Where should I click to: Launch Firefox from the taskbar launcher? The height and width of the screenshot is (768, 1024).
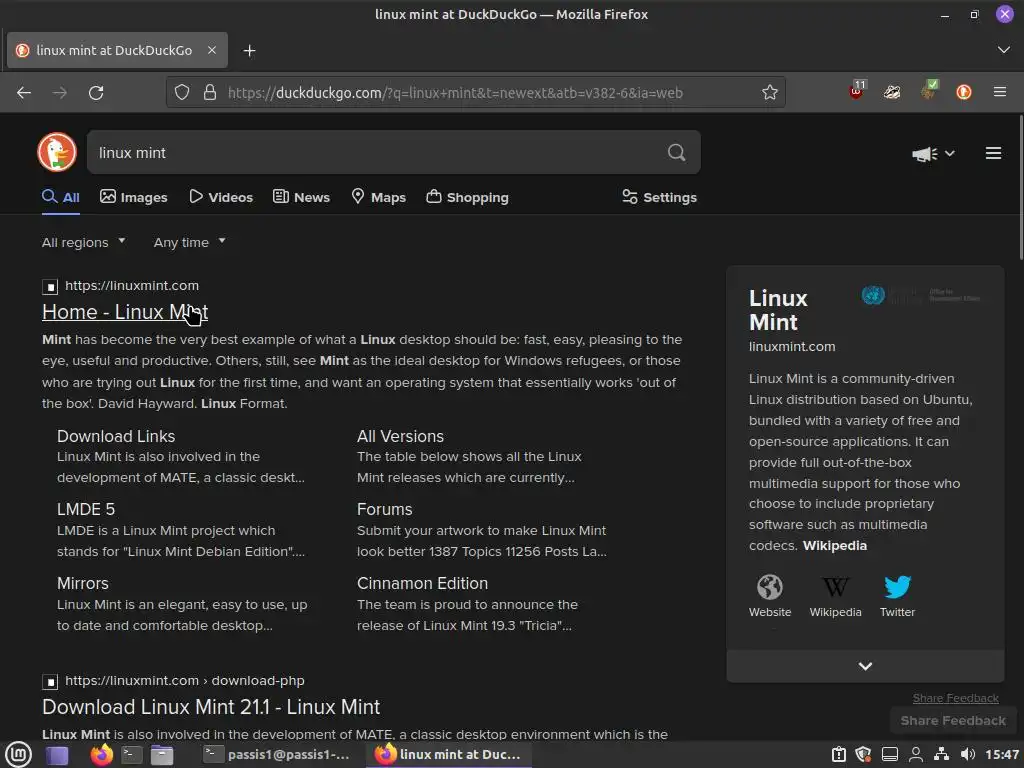(x=101, y=755)
